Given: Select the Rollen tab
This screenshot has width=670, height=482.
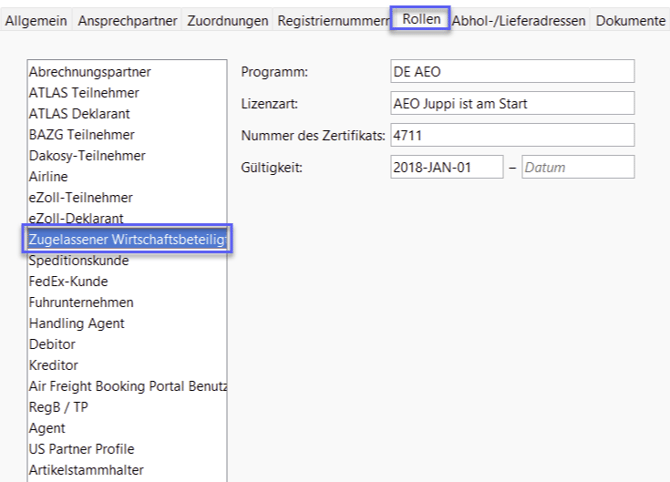Looking at the screenshot, I should pos(421,19).
